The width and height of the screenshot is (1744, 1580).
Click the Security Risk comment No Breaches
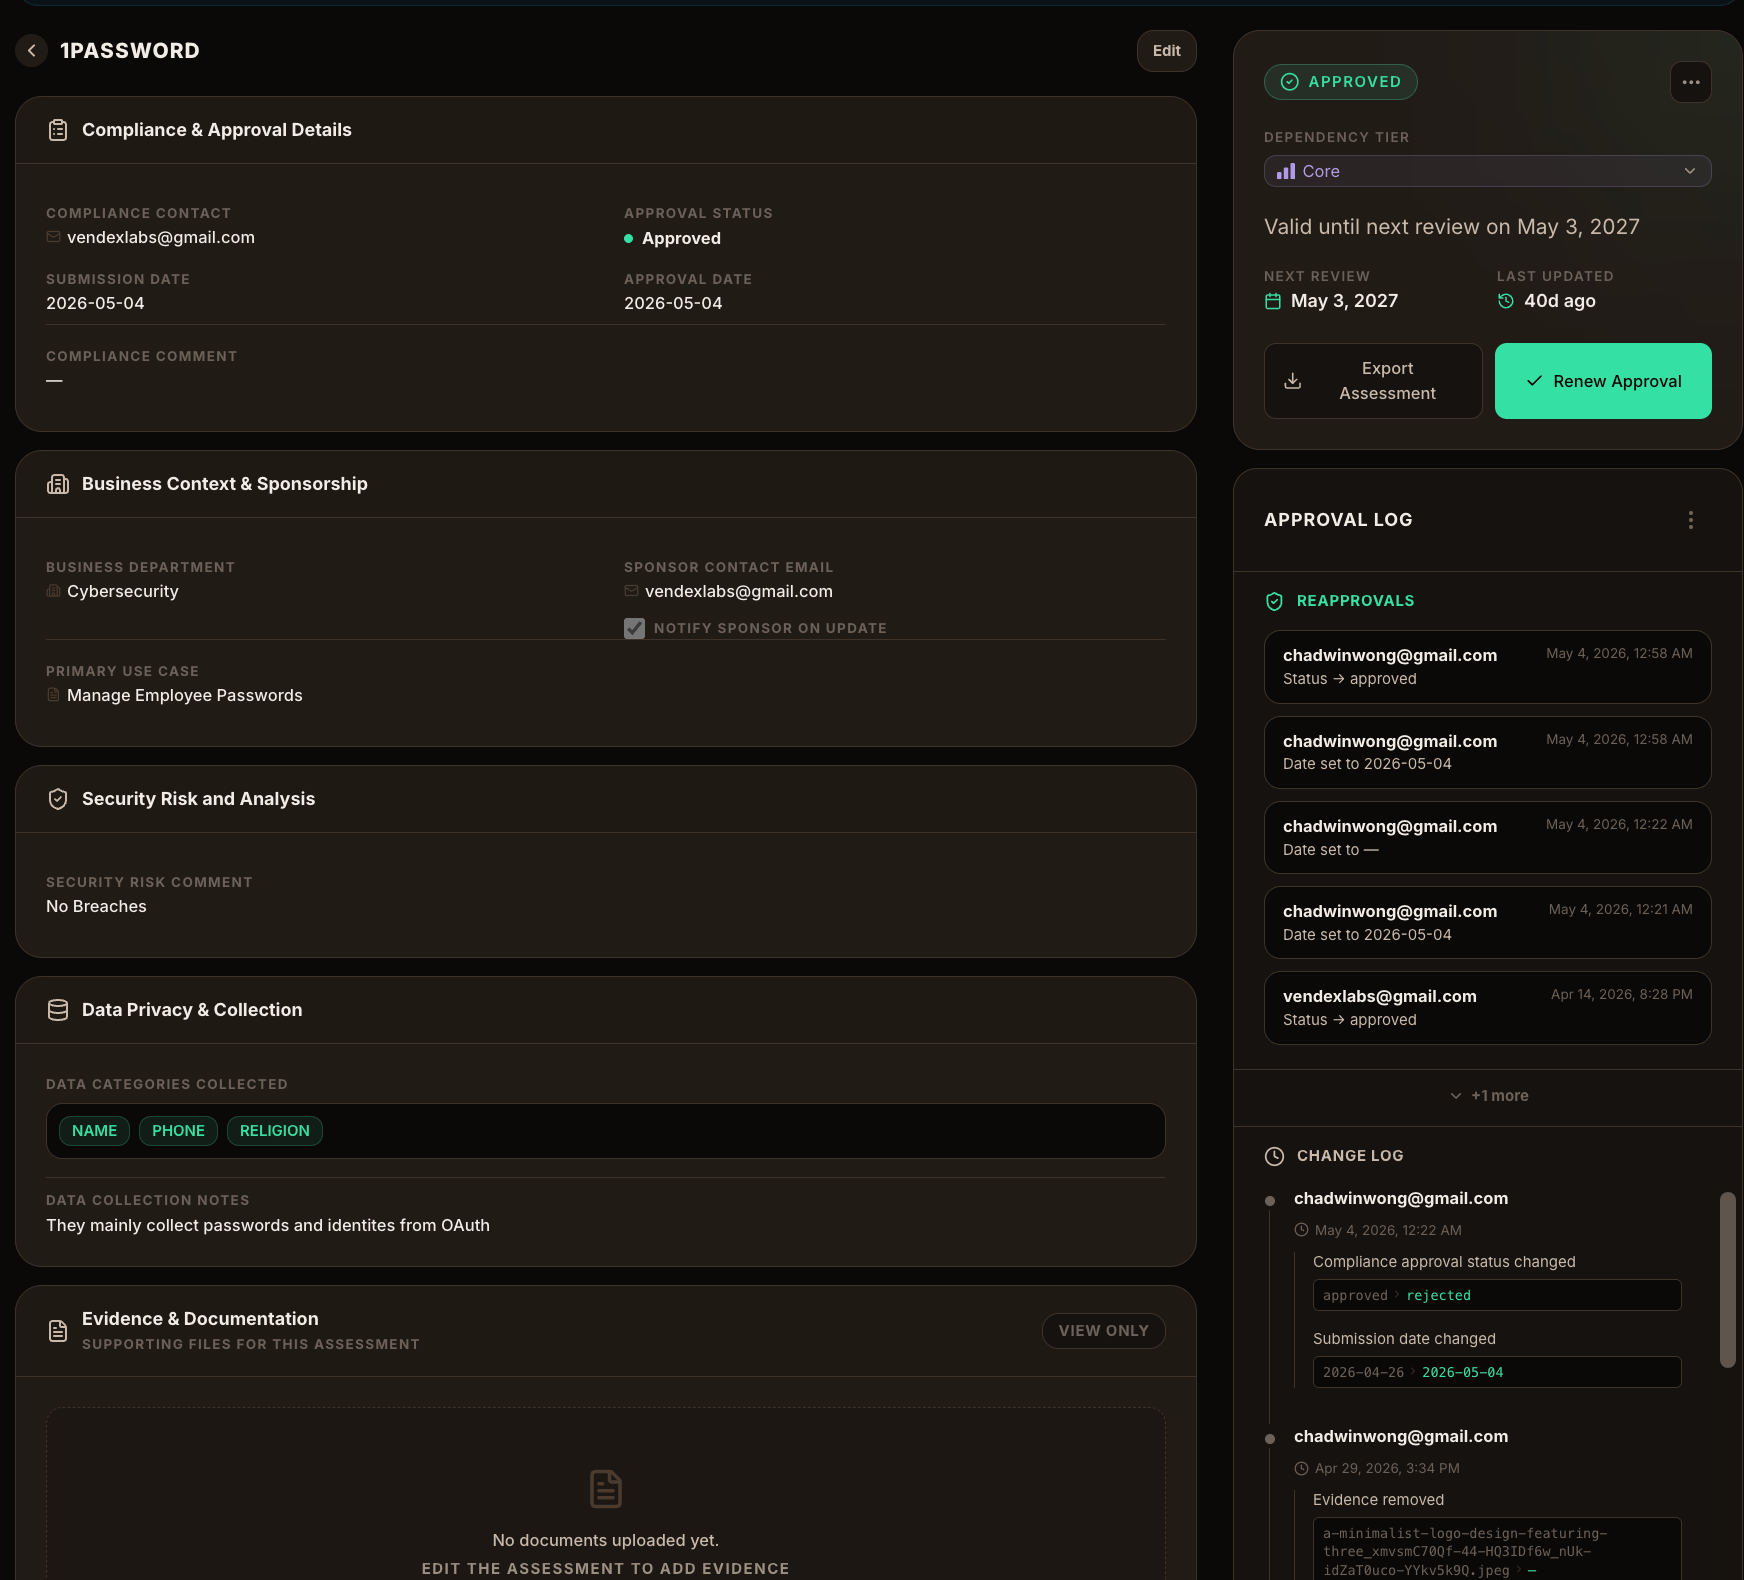(96, 906)
